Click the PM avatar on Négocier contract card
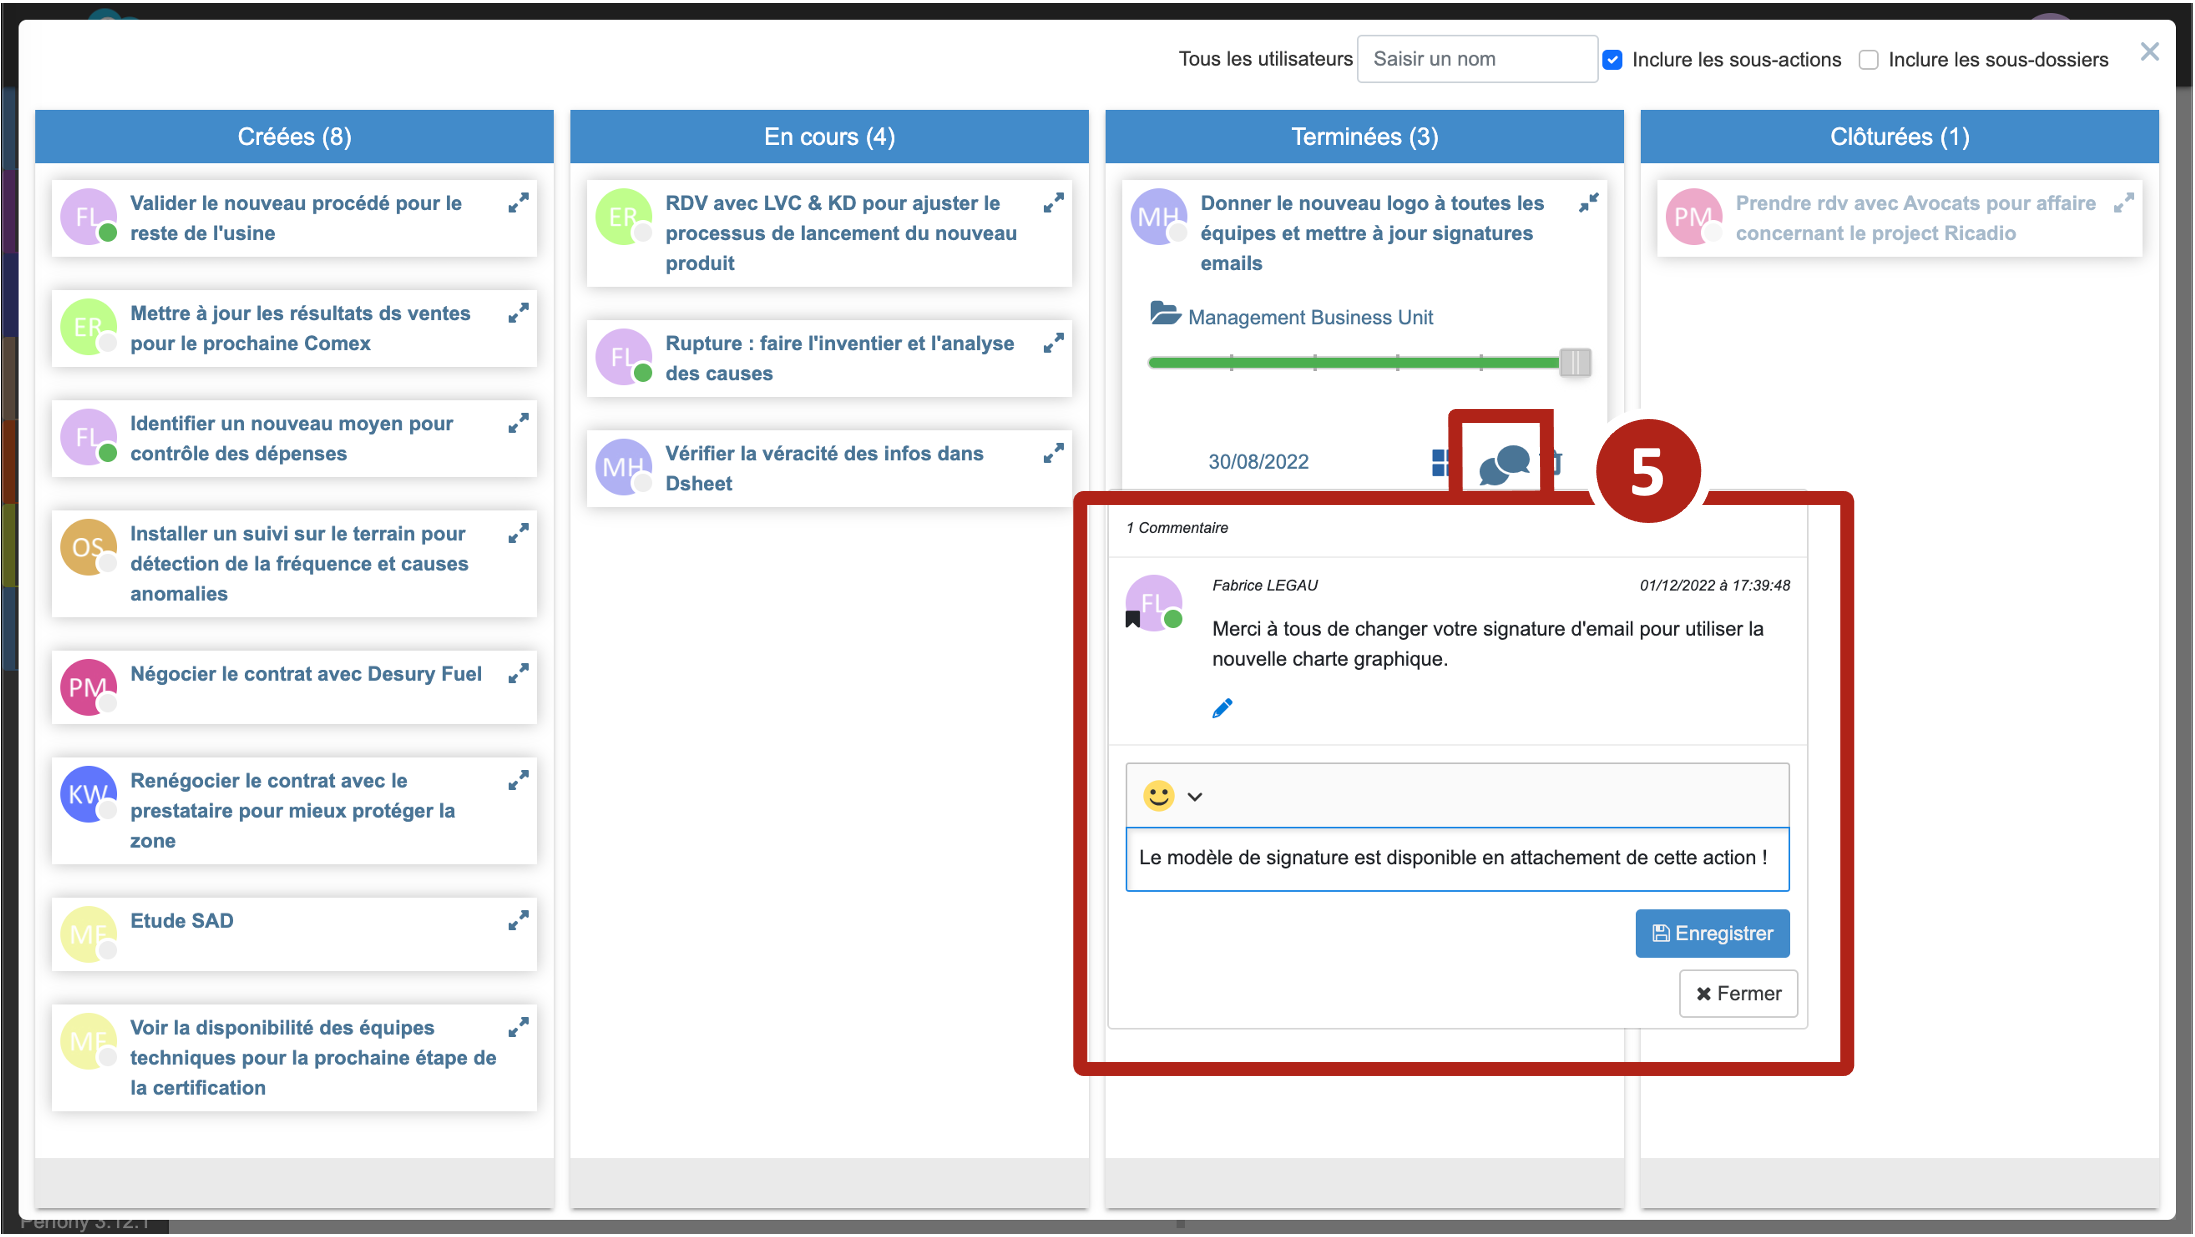Image resolution: width=2195 pixels, height=1237 pixels. coord(88,687)
